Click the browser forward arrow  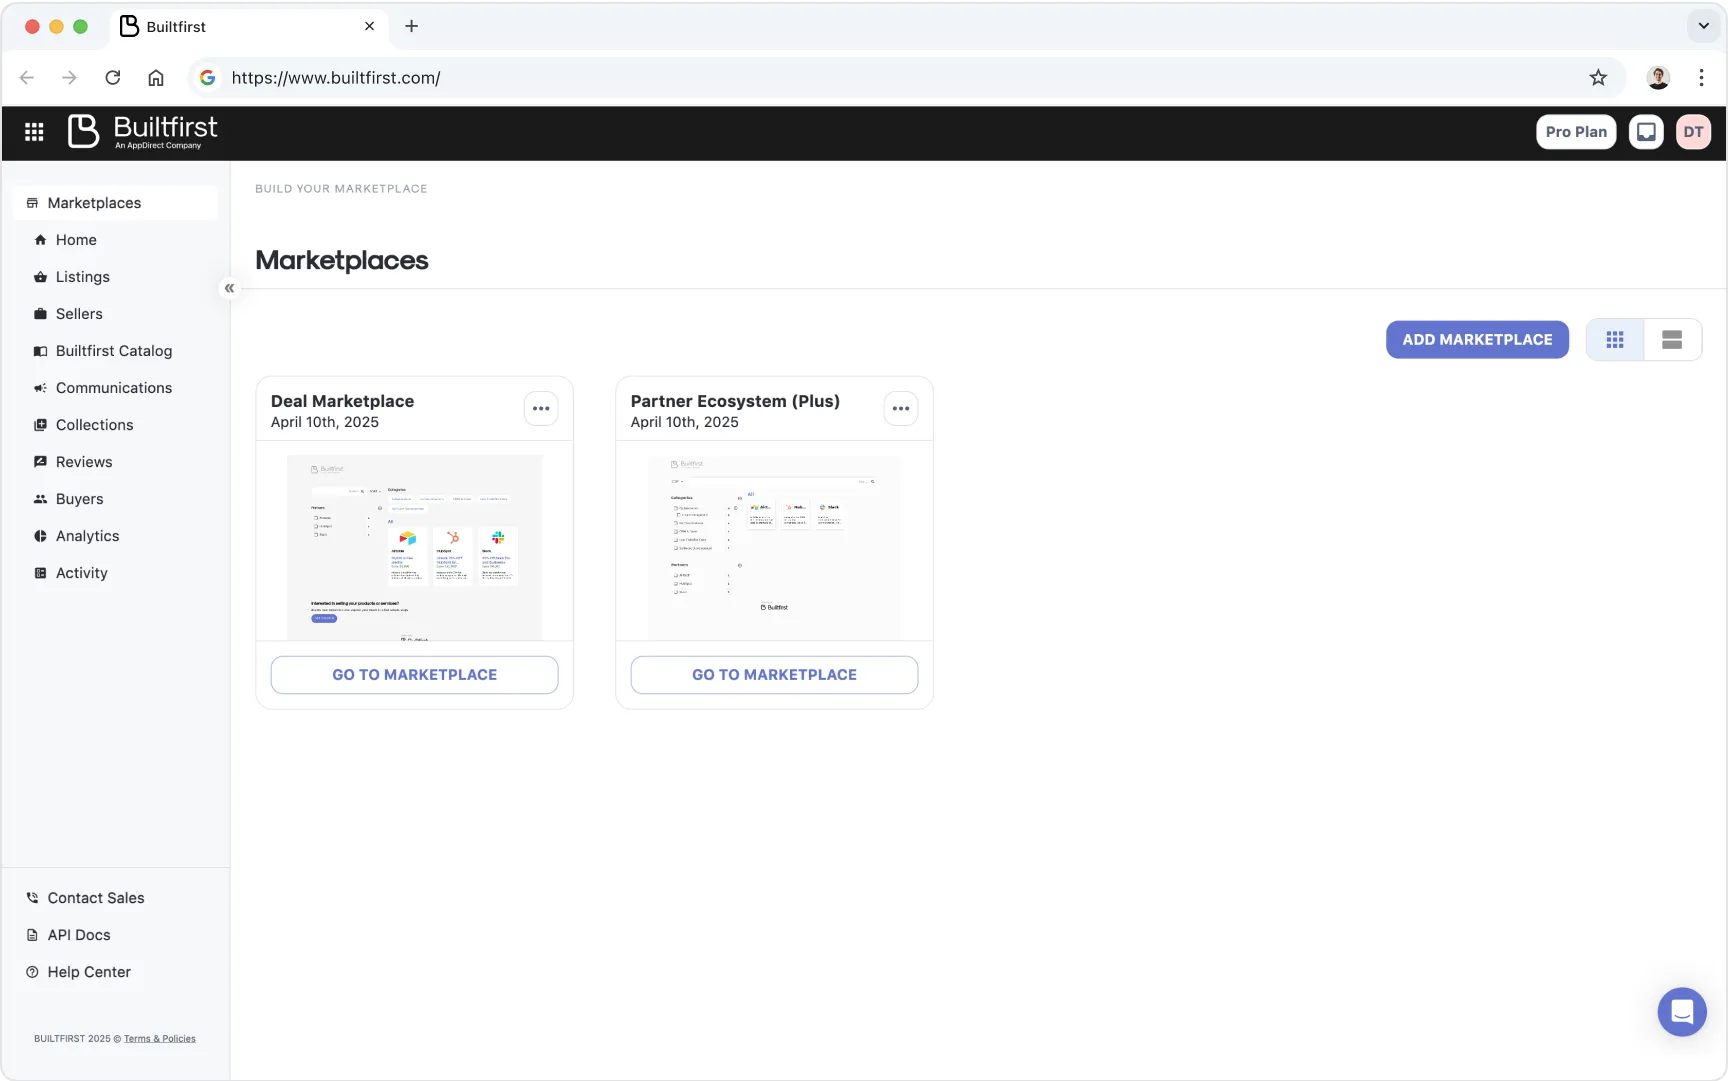tap(69, 78)
